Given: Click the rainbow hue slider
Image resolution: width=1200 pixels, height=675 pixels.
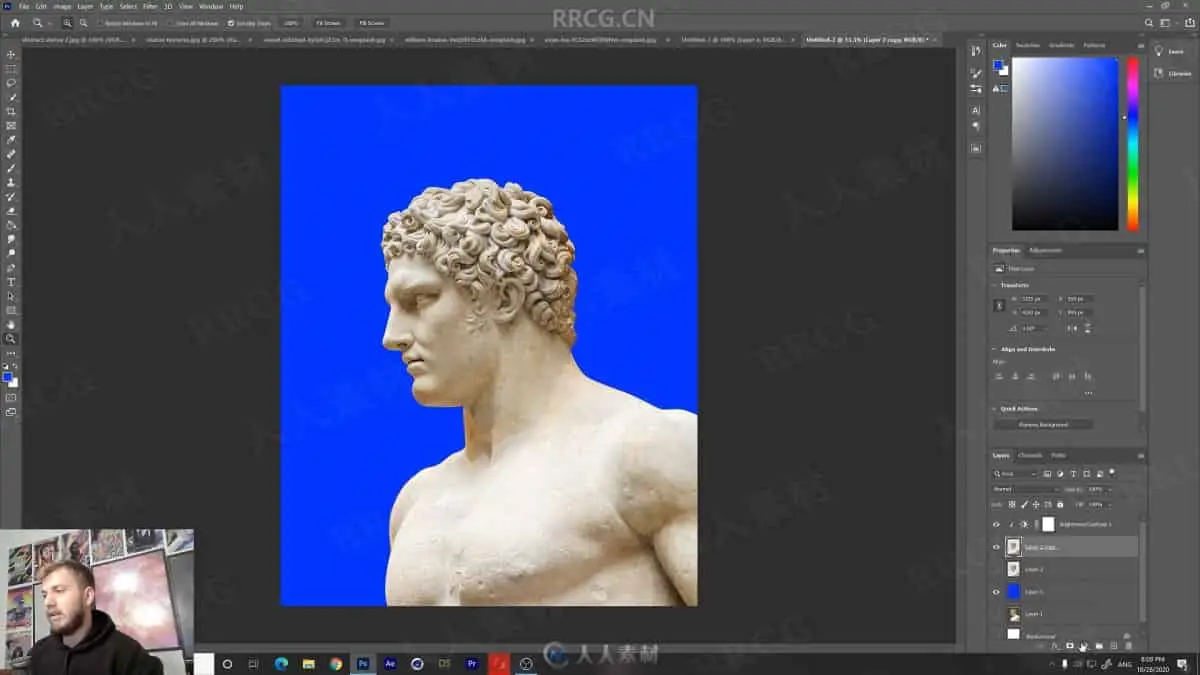Looking at the screenshot, I should pyautogui.click(x=1133, y=143).
